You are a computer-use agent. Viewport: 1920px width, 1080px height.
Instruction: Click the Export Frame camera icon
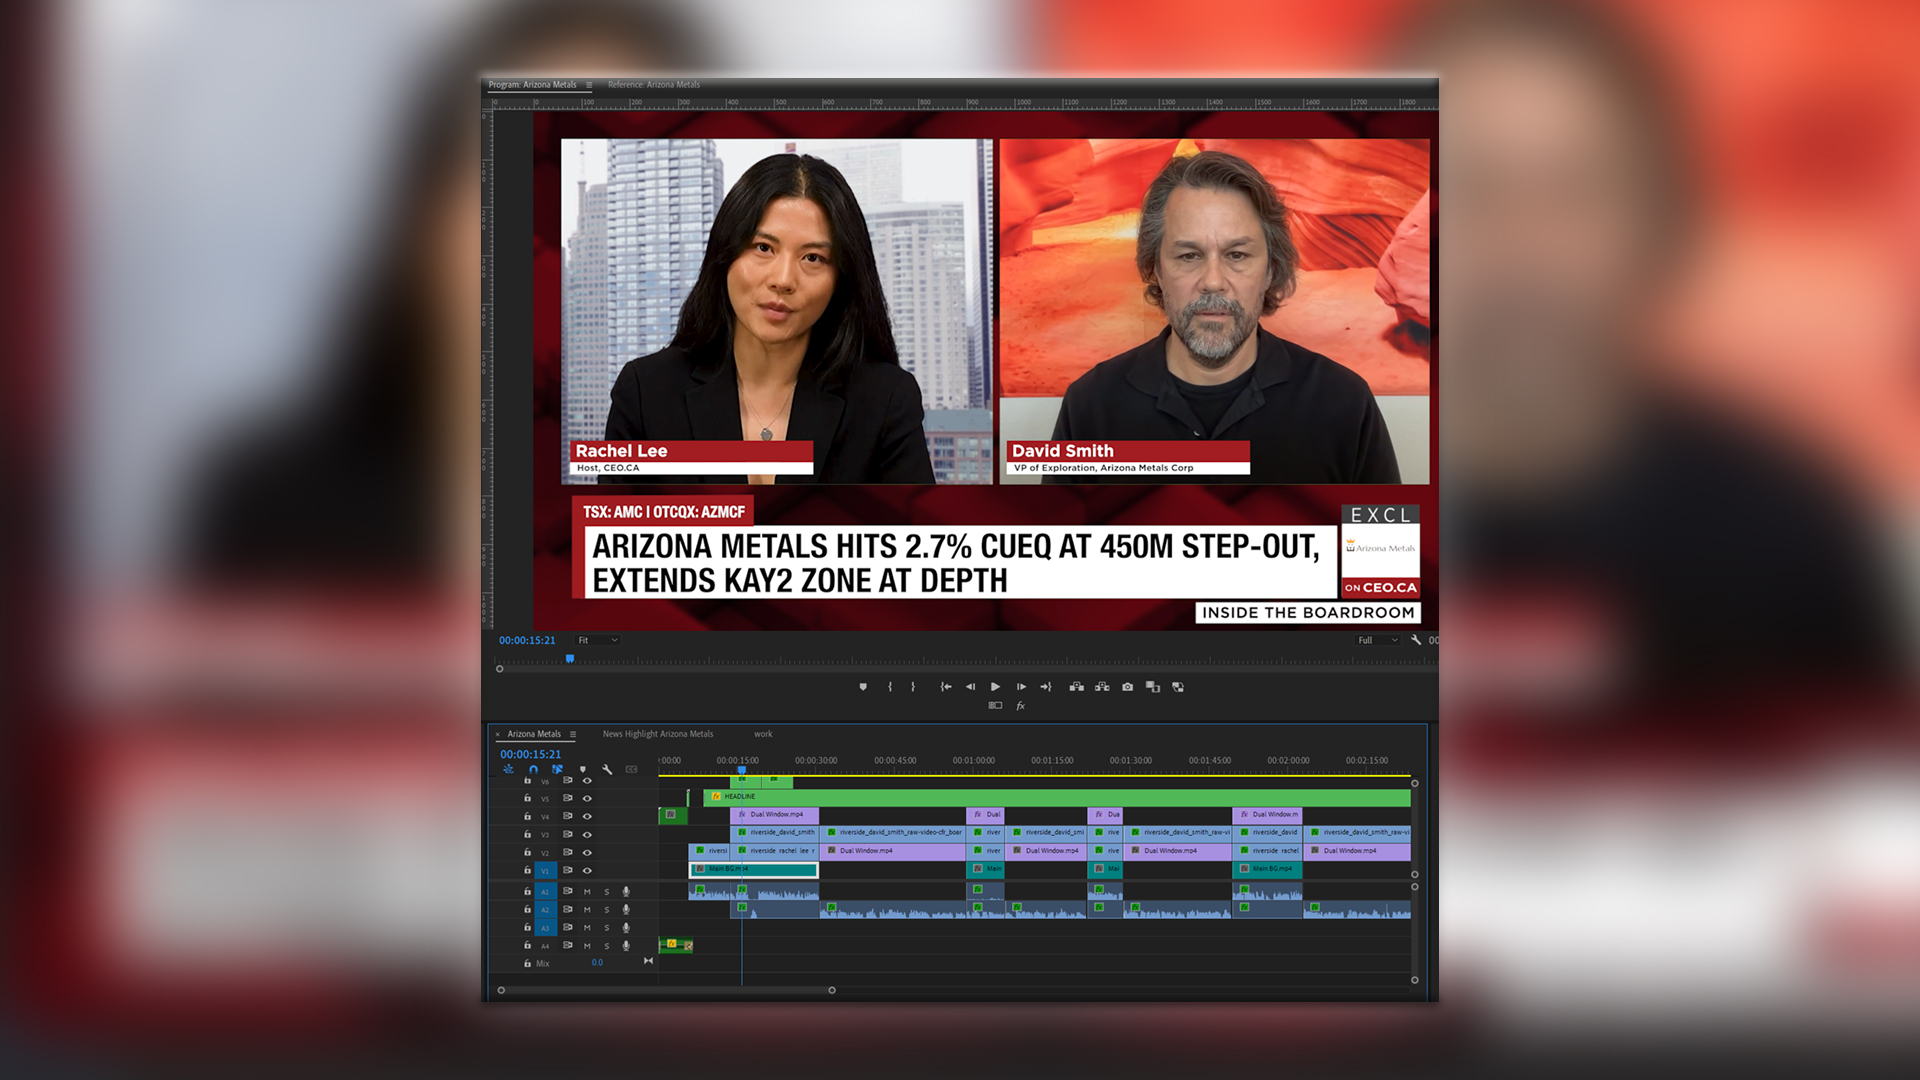[1127, 687]
